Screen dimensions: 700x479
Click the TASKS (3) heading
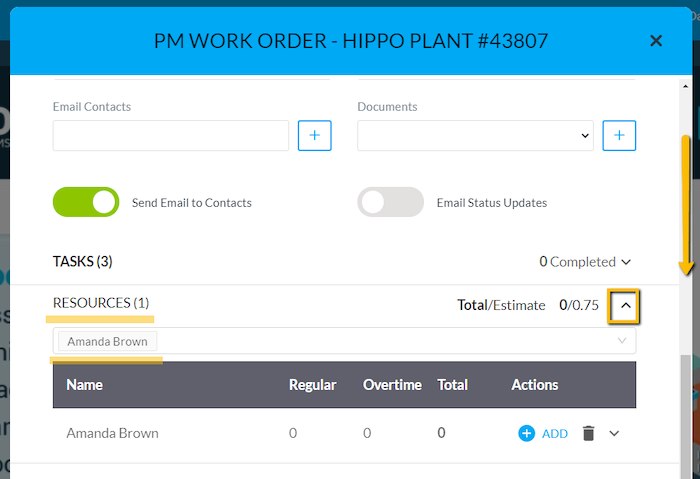(x=83, y=262)
